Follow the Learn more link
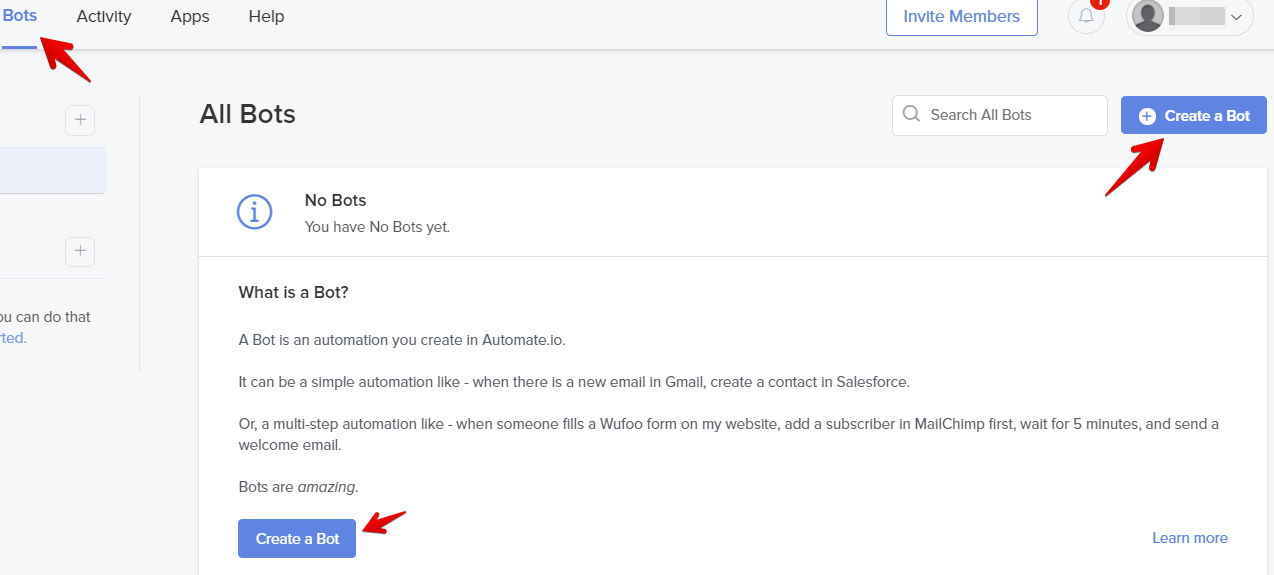Viewport: 1274px width, 575px height. [x=1189, y=538]
